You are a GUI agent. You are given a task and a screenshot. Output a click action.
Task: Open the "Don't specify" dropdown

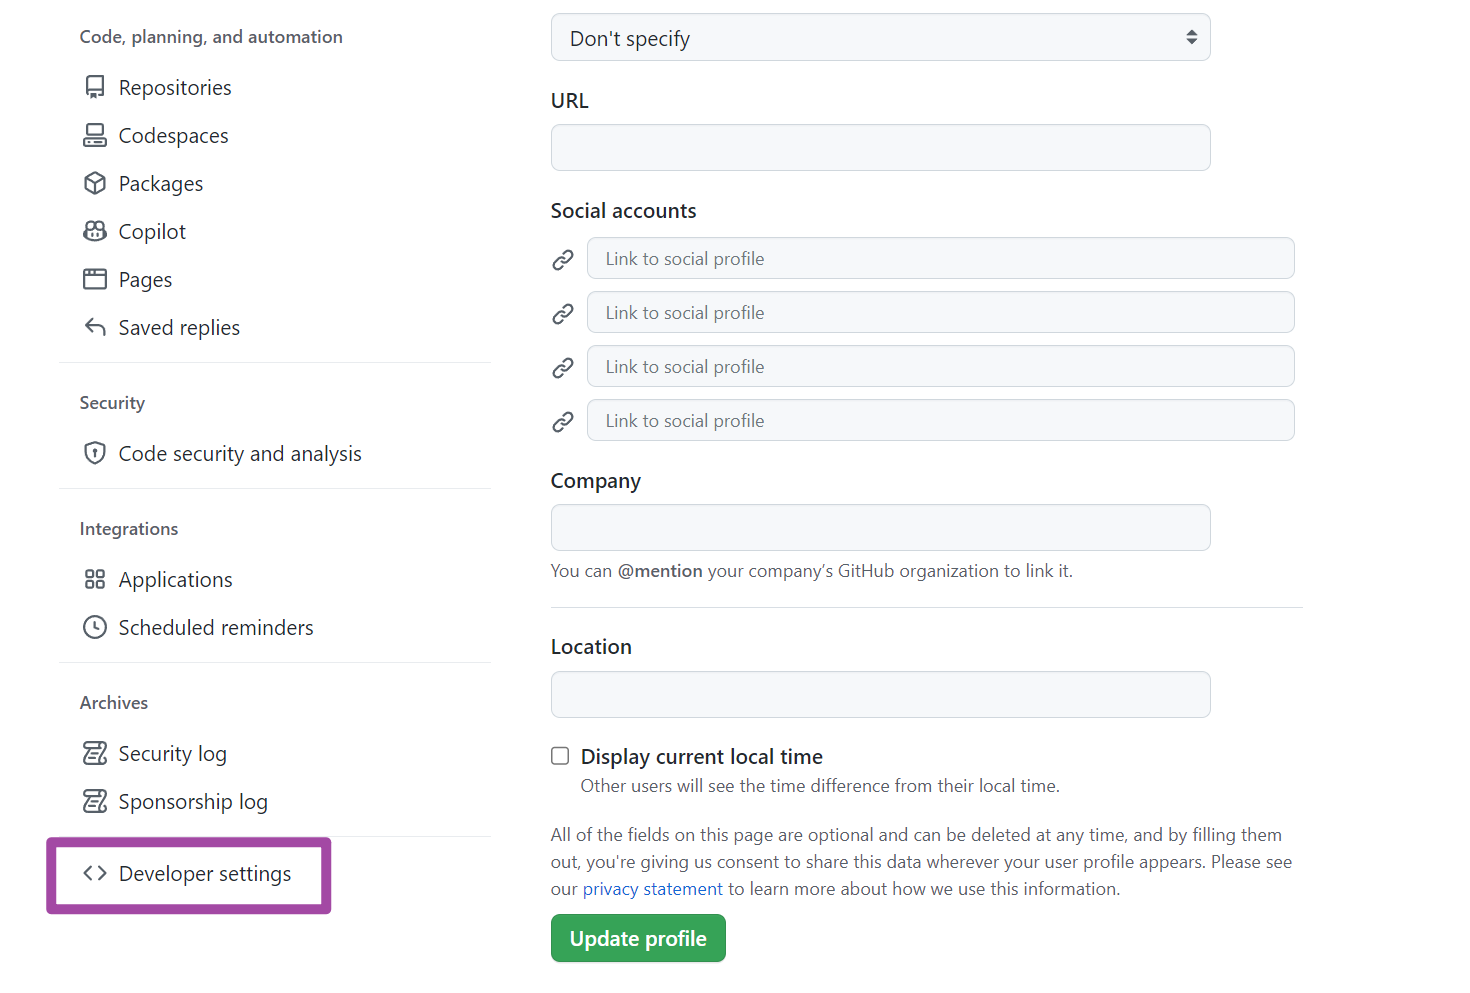pos(880,37)
